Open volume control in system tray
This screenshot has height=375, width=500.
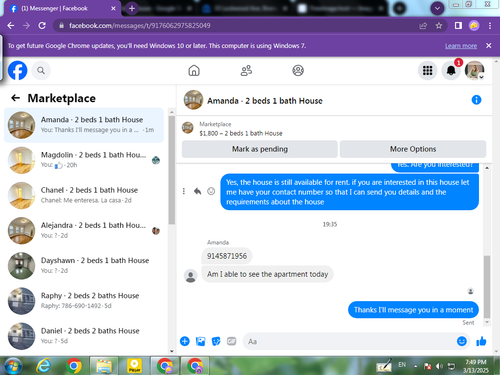click(439, 366)
